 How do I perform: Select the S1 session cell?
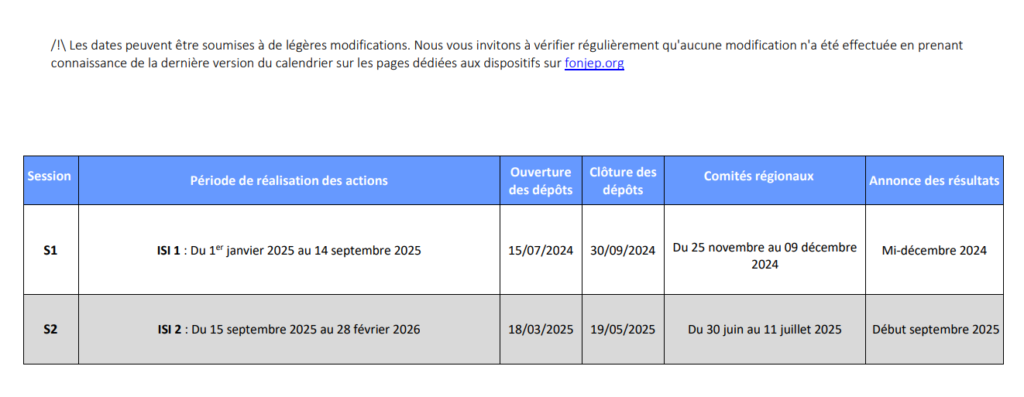point(51,250)
